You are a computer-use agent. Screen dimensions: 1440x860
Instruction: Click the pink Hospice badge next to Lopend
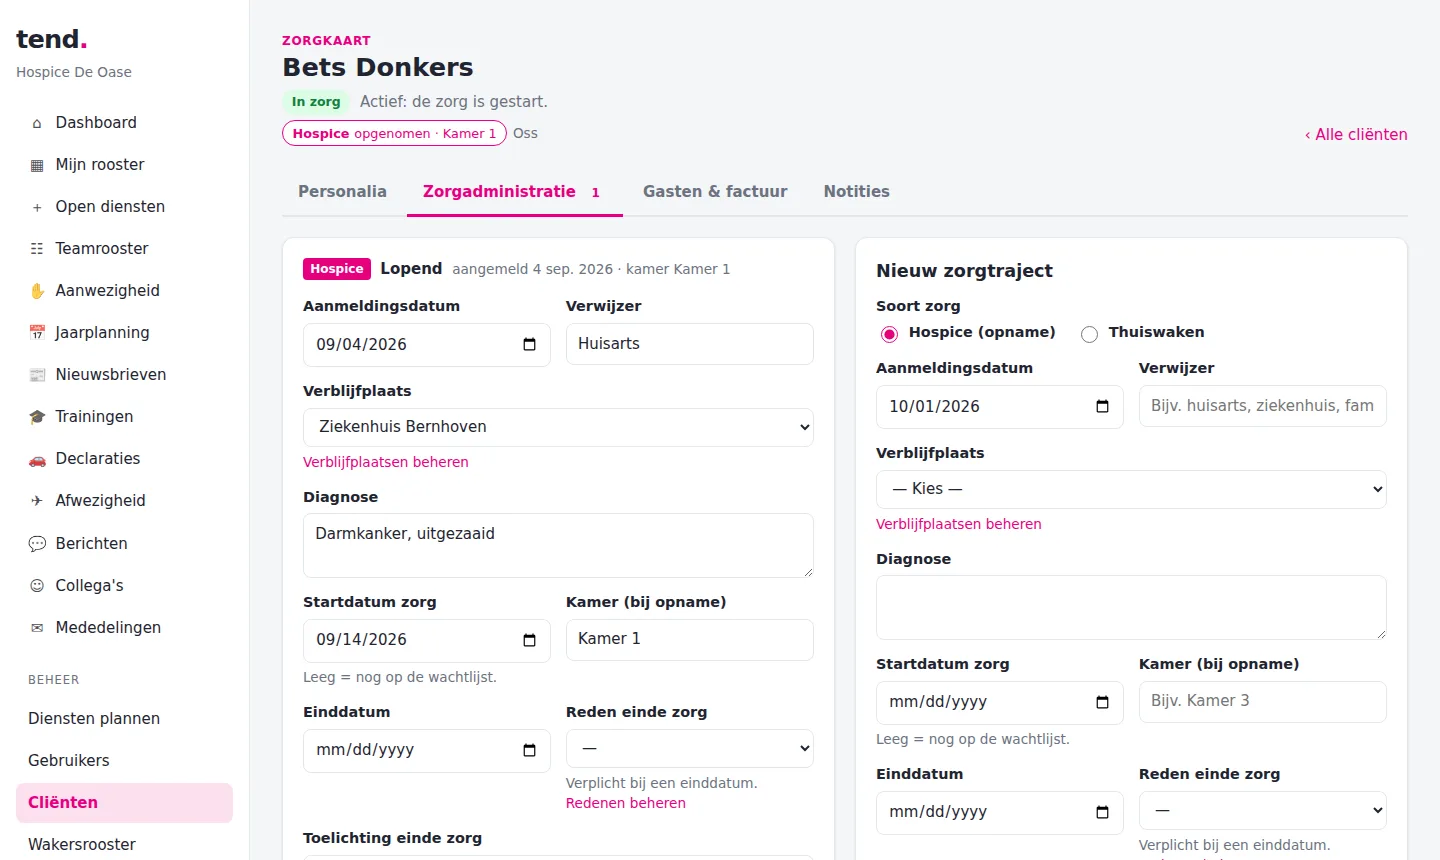pos(337,269)
